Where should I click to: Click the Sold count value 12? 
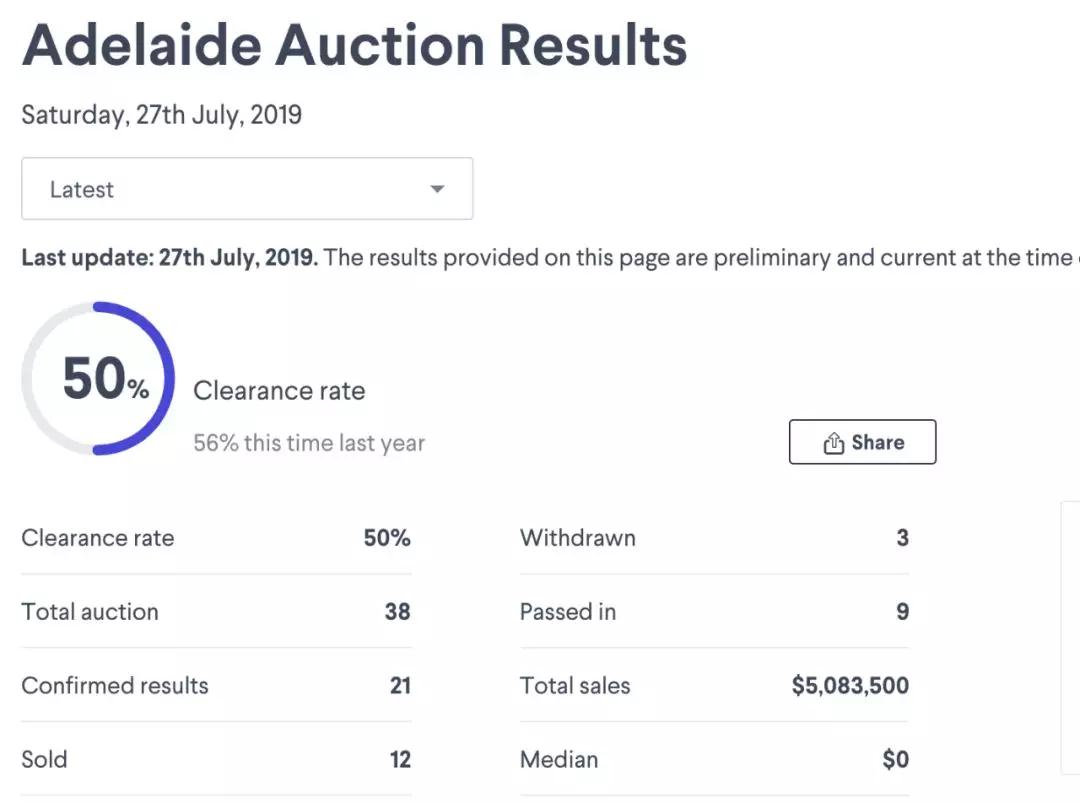click(x=400, y=759)
